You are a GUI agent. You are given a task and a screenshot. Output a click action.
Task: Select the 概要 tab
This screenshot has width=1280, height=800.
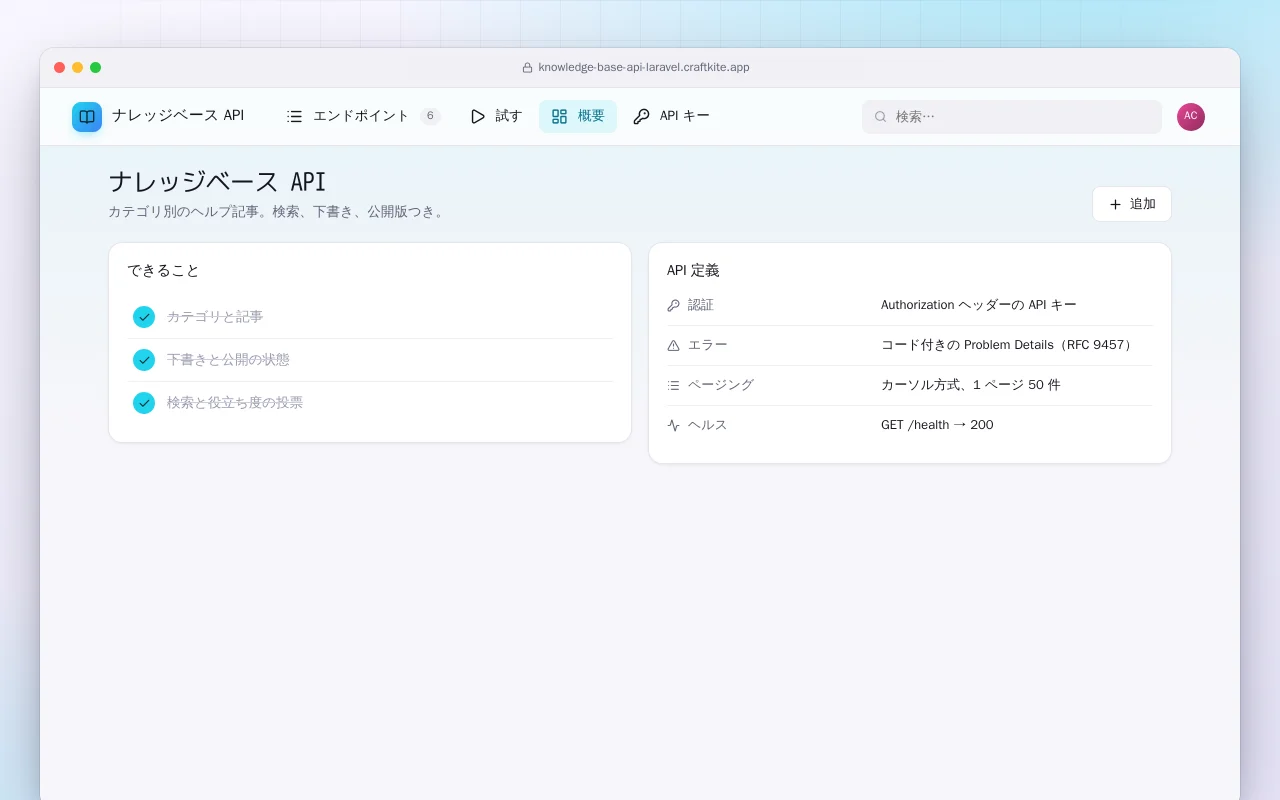click(x=578, y=116)
